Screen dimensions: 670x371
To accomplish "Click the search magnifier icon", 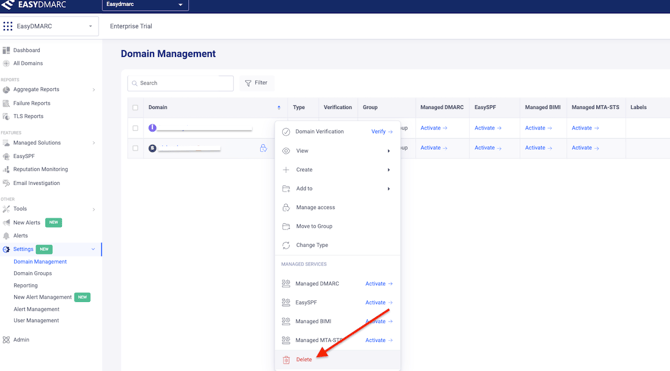I will point(135,83).
